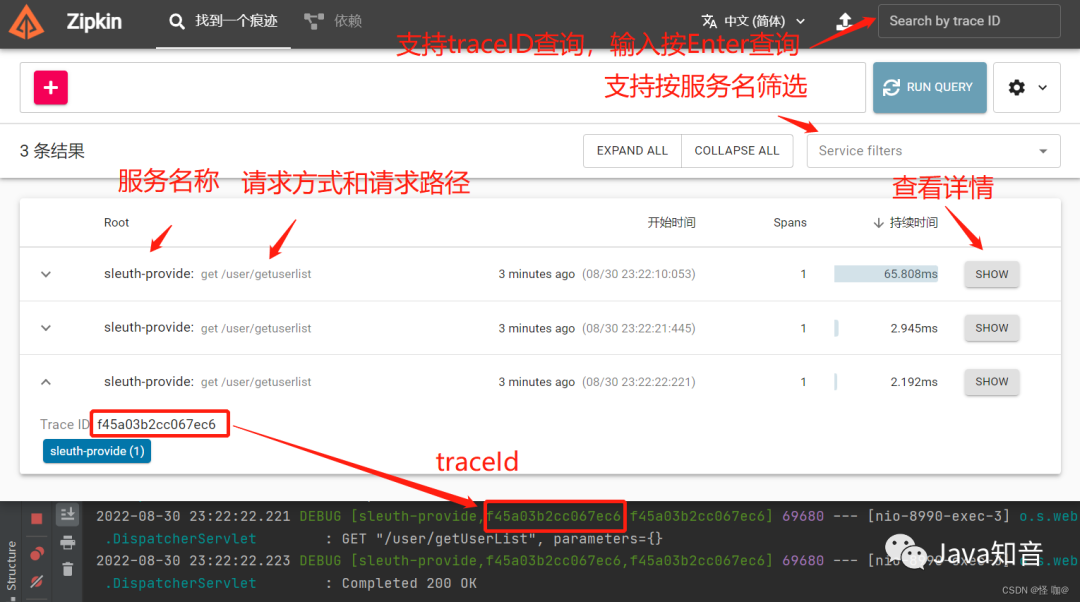
Task: Toggle soft-wrap using the slashed circle icon
Action: point(35,578)
